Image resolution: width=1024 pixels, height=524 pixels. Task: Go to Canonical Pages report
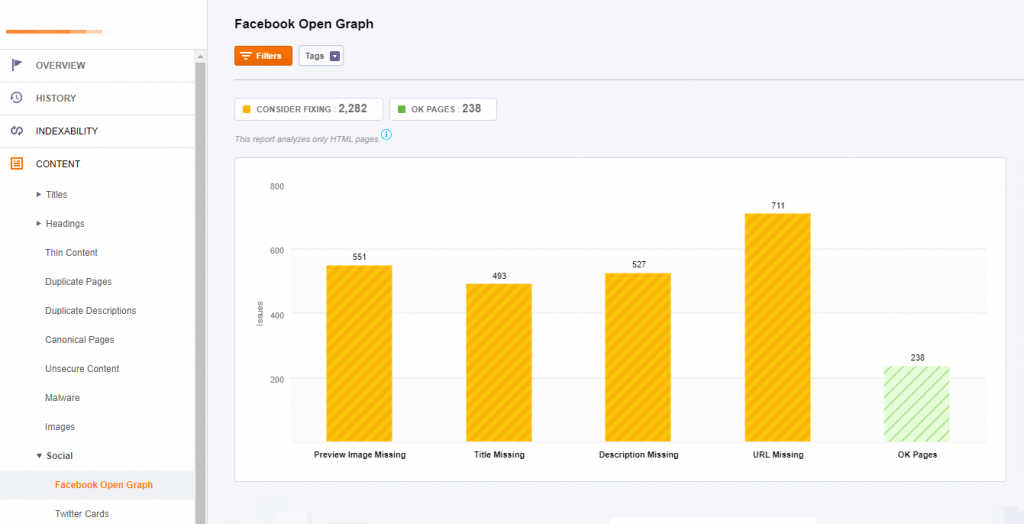point(80,340)
